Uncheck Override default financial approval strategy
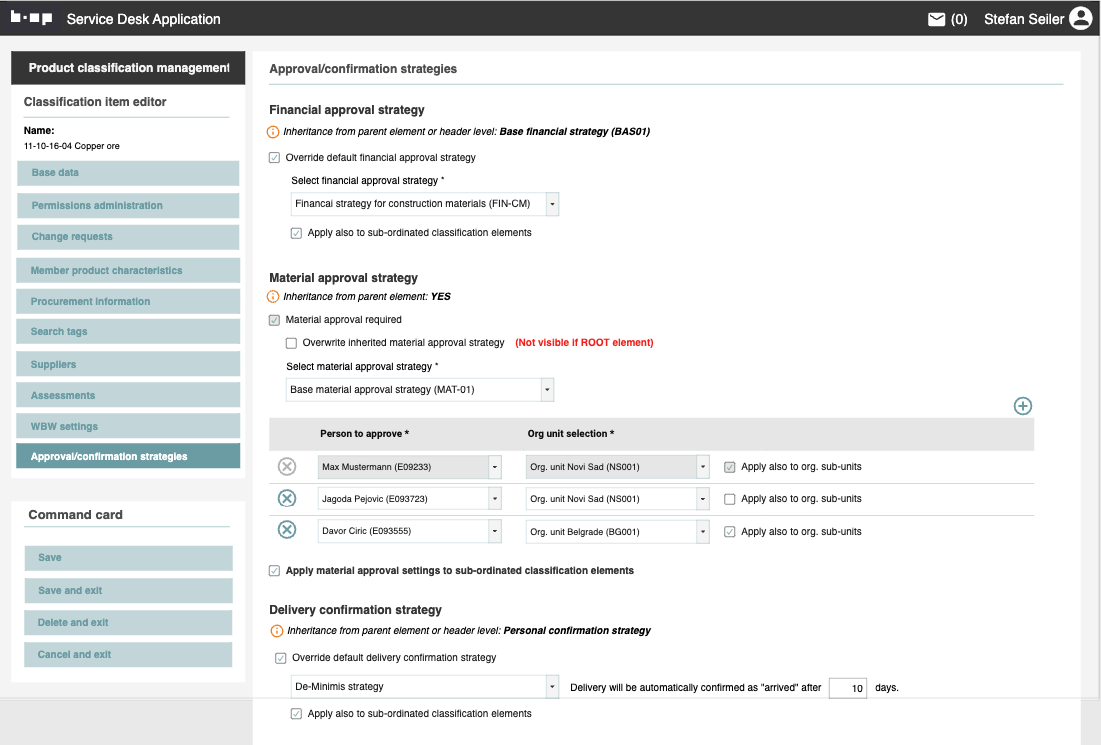The height and width of the screenshot is (745, 1101). 275,158
